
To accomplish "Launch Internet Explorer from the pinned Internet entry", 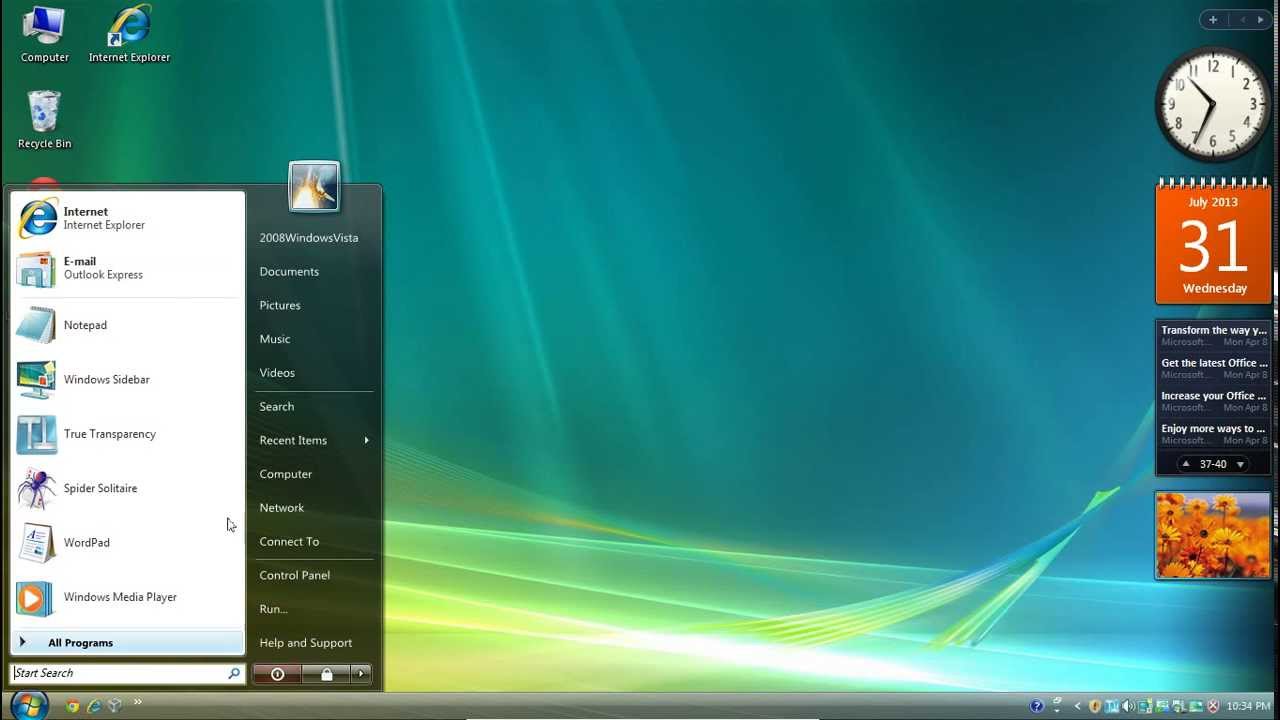I will point(127,218).
